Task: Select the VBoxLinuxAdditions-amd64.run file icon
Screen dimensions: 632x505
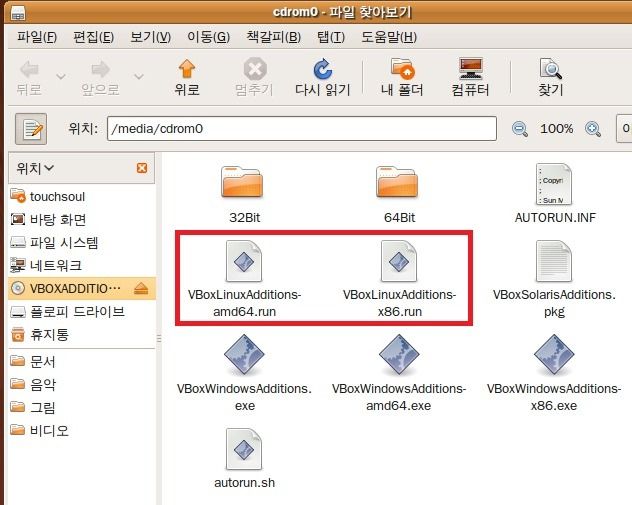Action: coord(244,261)
